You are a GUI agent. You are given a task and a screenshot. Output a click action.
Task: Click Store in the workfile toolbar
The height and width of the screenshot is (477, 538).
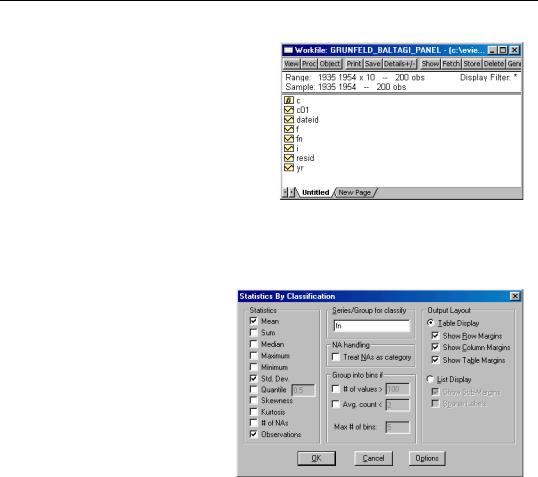tap(472, 64)
